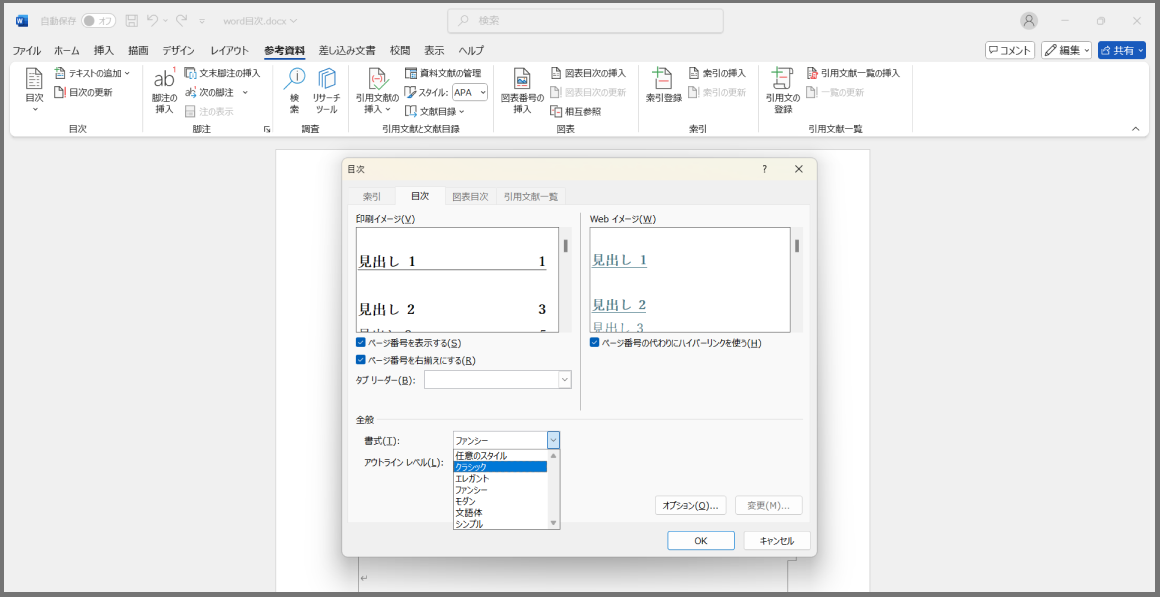Open the 脚注 group dialog launcher
Screen dimensions: 1160x597
(267, 129)
